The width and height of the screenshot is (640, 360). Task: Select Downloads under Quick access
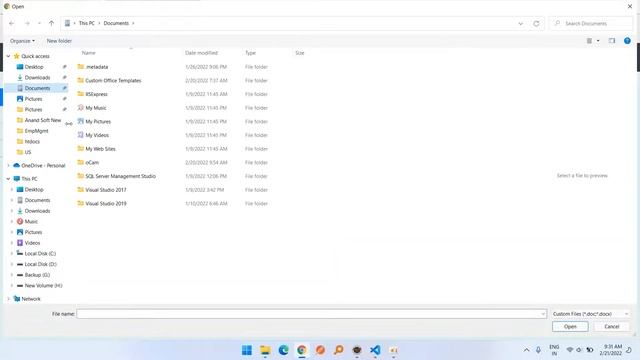[37, 78]
